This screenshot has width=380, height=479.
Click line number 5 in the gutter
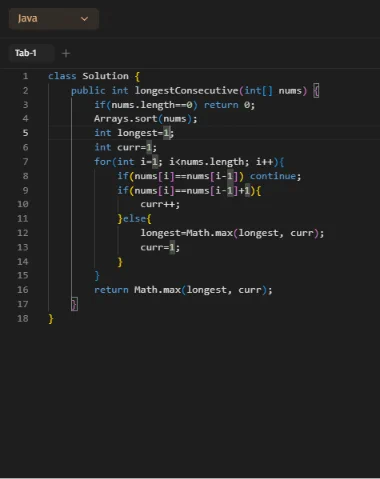pos(25,133)
